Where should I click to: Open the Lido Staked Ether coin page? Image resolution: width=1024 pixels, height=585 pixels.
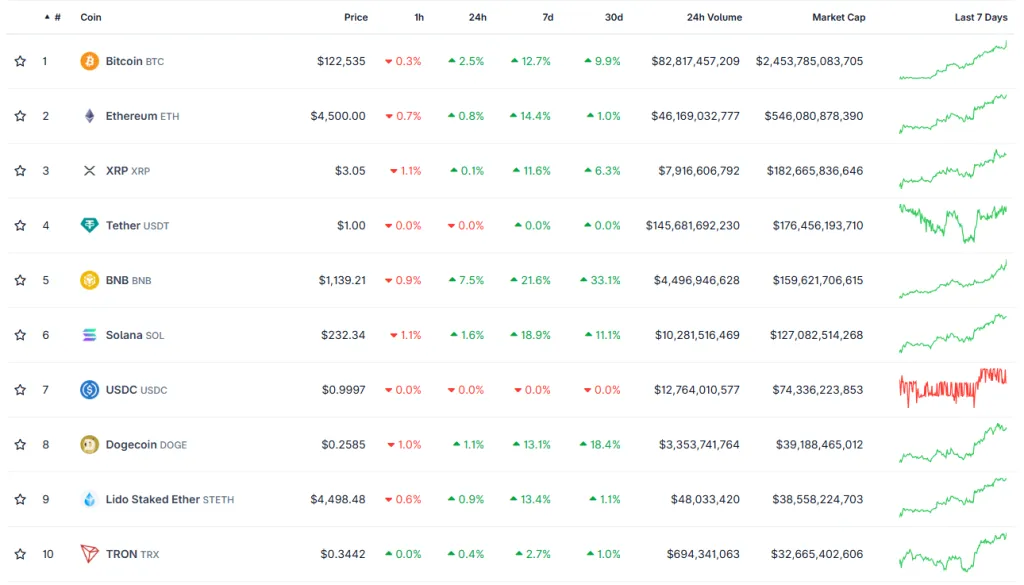(x=152, y=499)
